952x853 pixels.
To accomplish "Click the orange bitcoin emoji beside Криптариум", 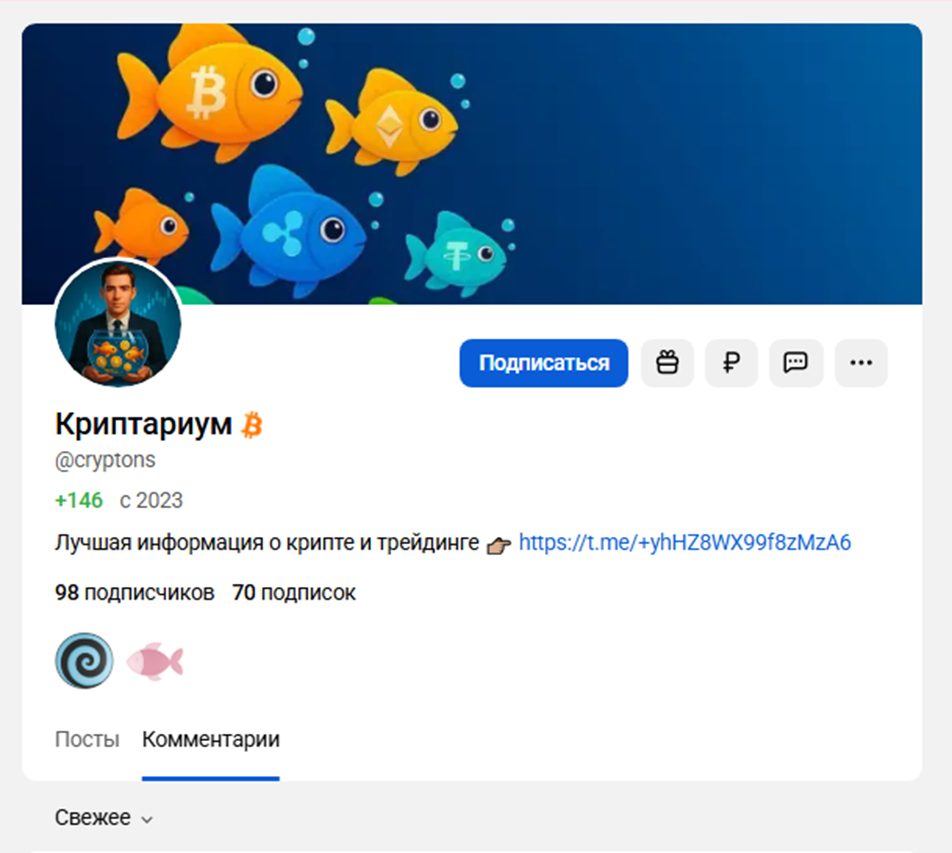I will click(x=252, y=425).
